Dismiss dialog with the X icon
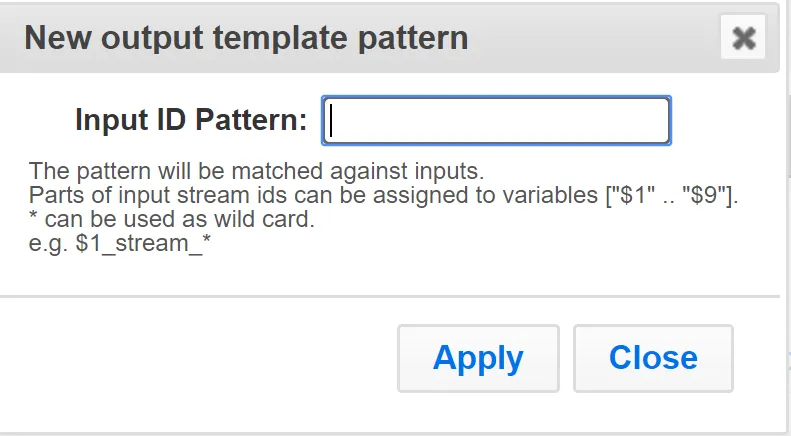The width and height of the screenshot is (791, 436). [x=743, y=37]
